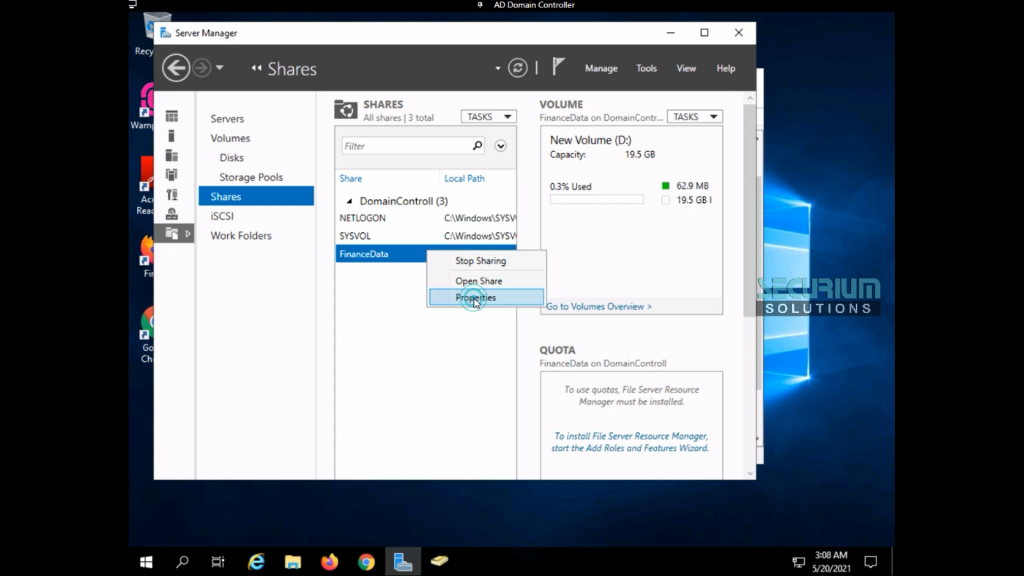This screenshot has height=576, width=1024.
Task: Select the NETLOGON share row
Action: point(426,218)
